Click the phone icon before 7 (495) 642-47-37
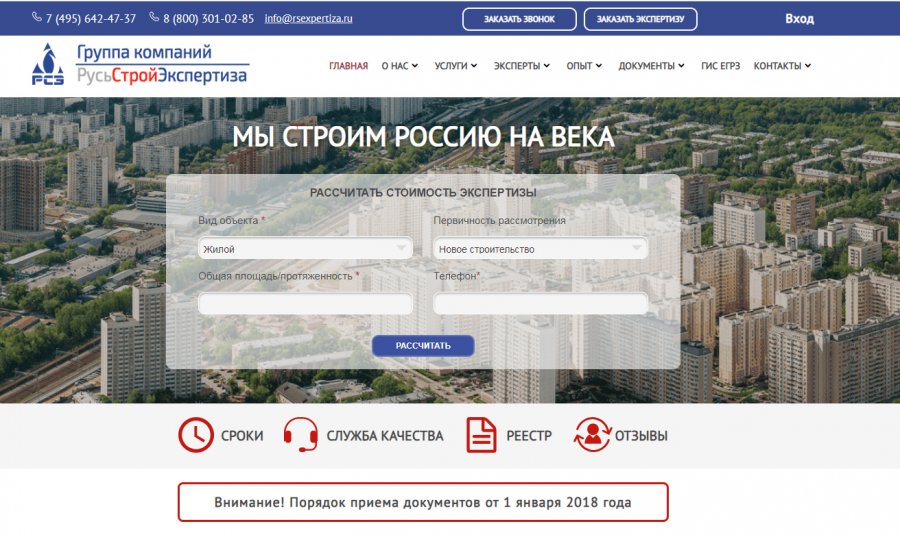Image resolution: width=900 pixels, height=537 pixels. 37,17
